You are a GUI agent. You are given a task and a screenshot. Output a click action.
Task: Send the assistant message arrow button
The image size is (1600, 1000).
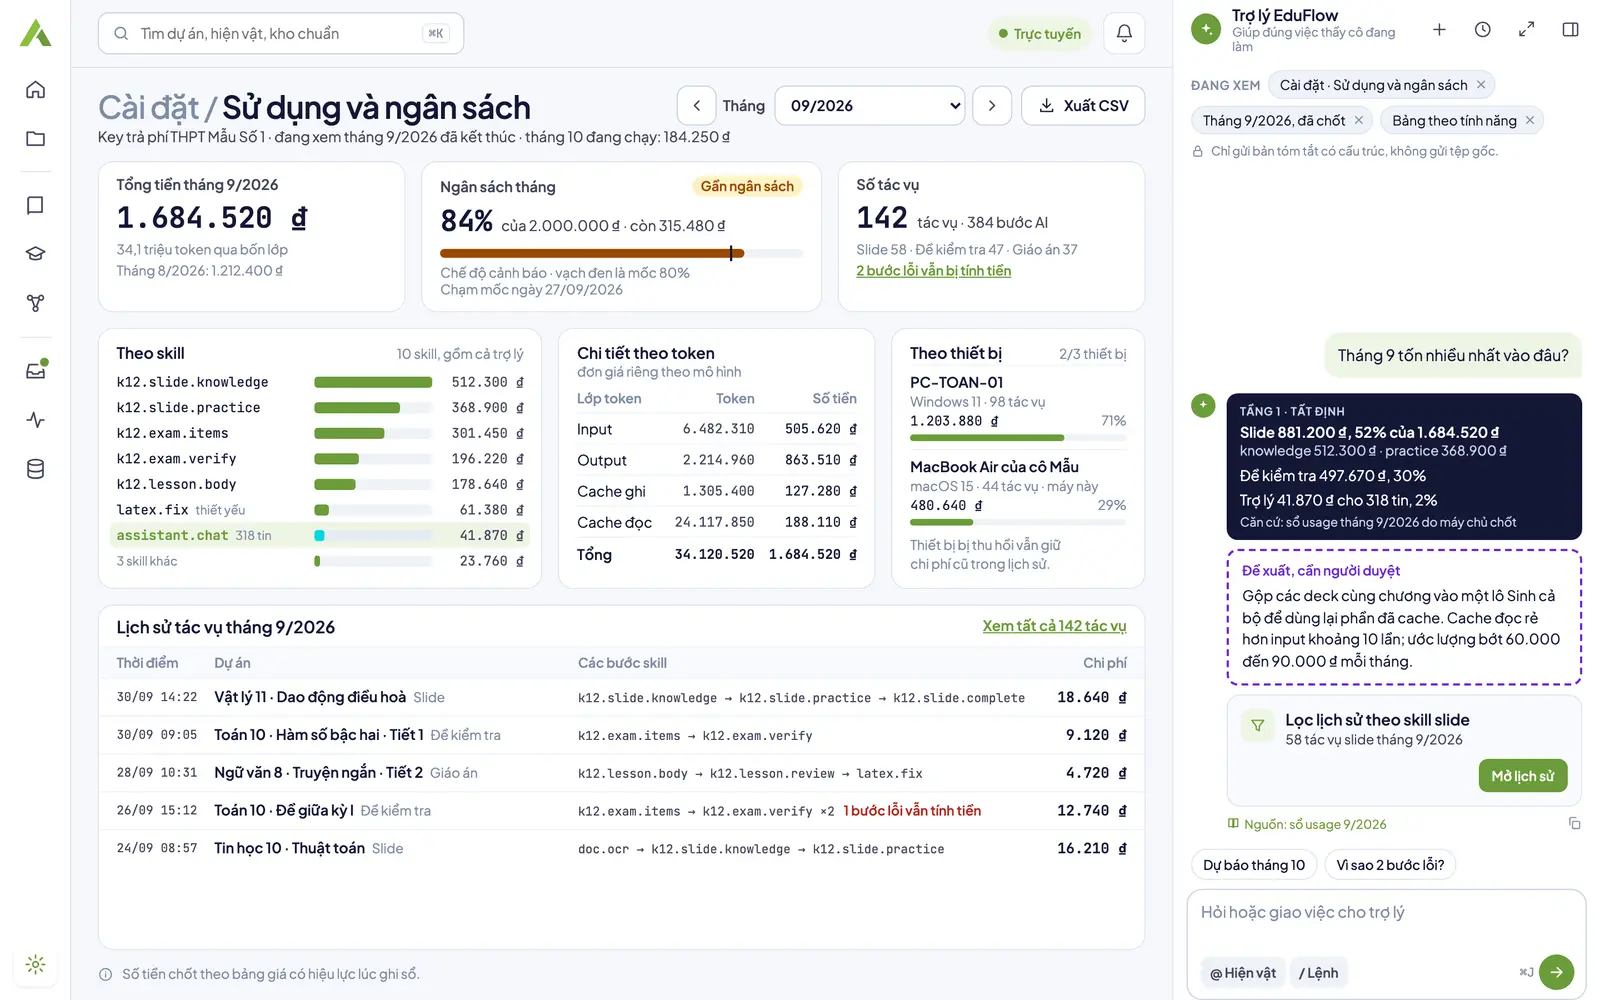click(x=1556, y=972)
